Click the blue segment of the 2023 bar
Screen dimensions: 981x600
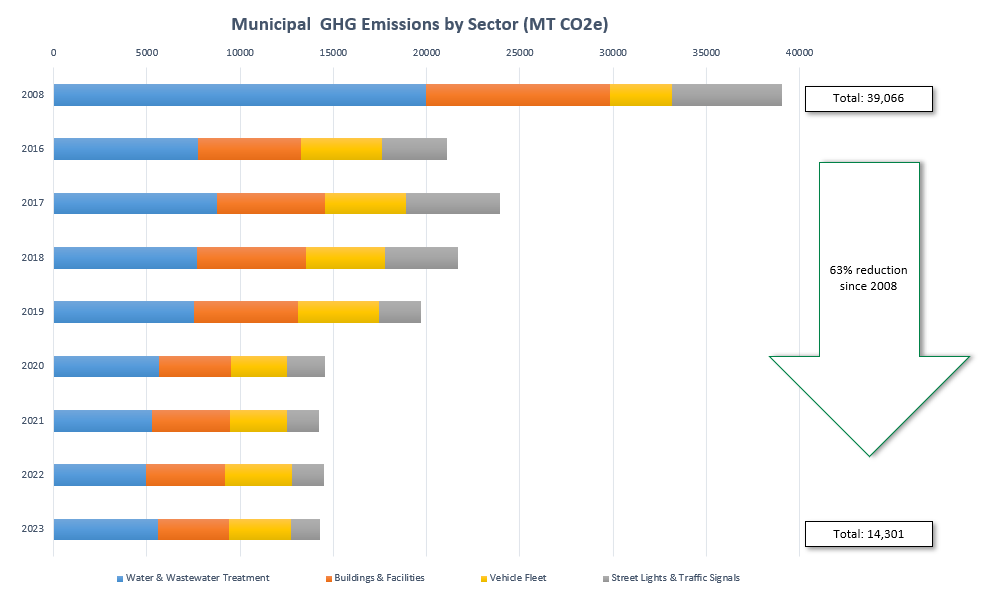tap(105, 530)
